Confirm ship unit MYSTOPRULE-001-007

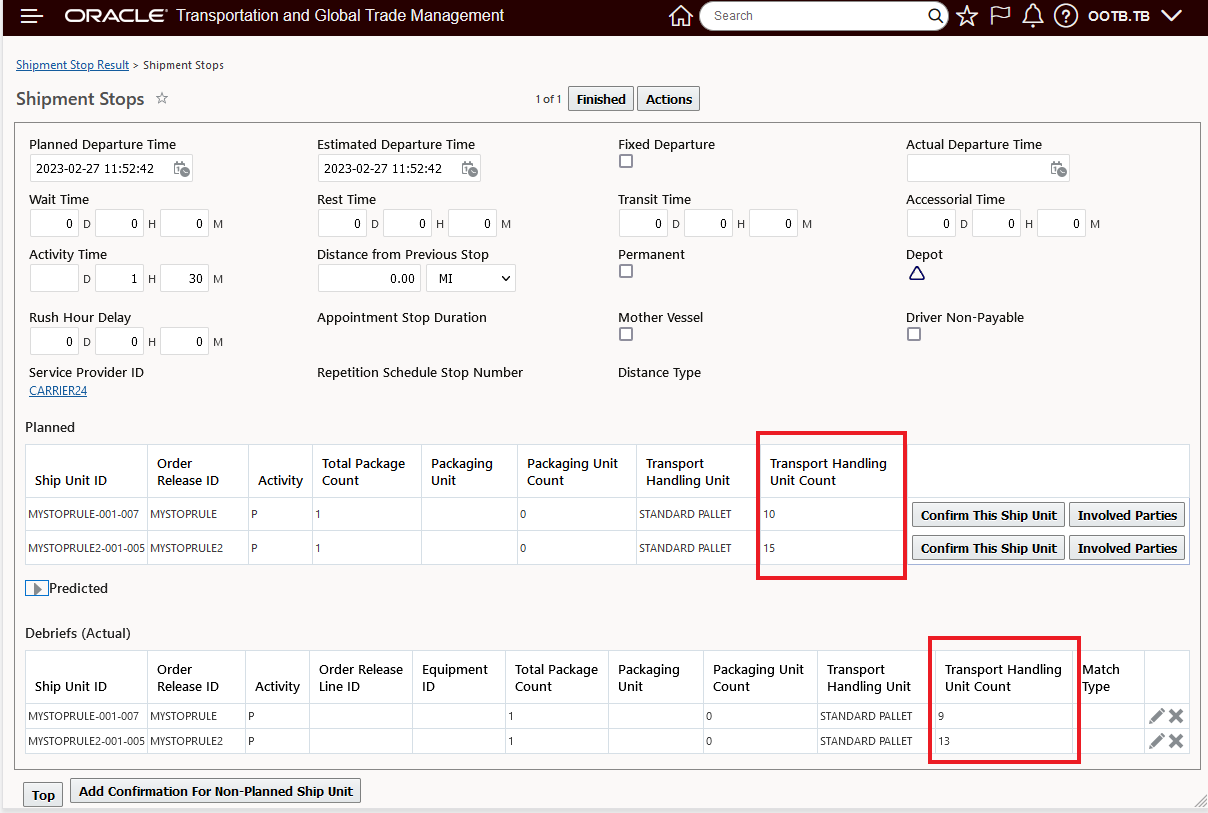[x=988, y=515]
